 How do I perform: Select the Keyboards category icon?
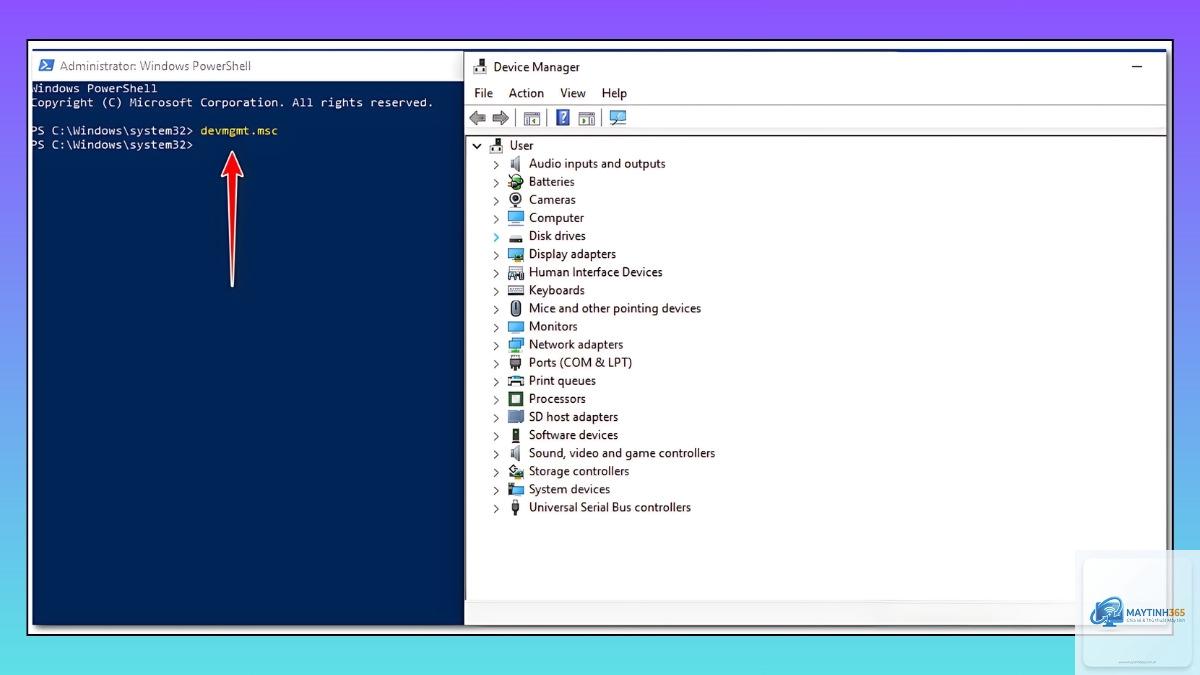516,290
